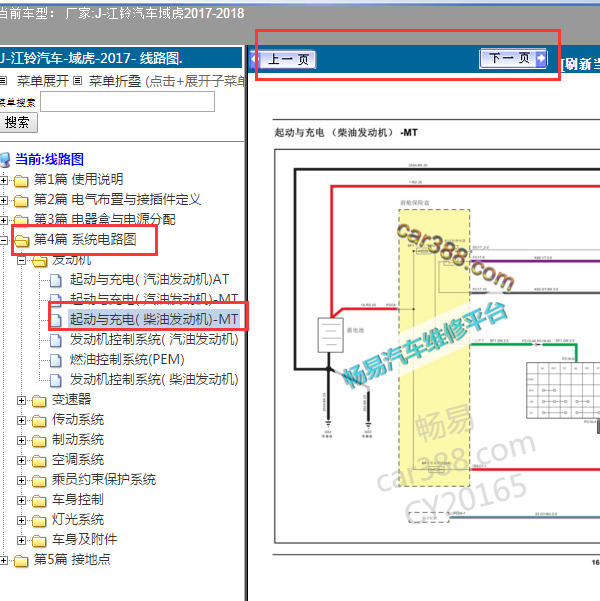Expand the 变速器 folder
The image size is (600, 601).
21,400
